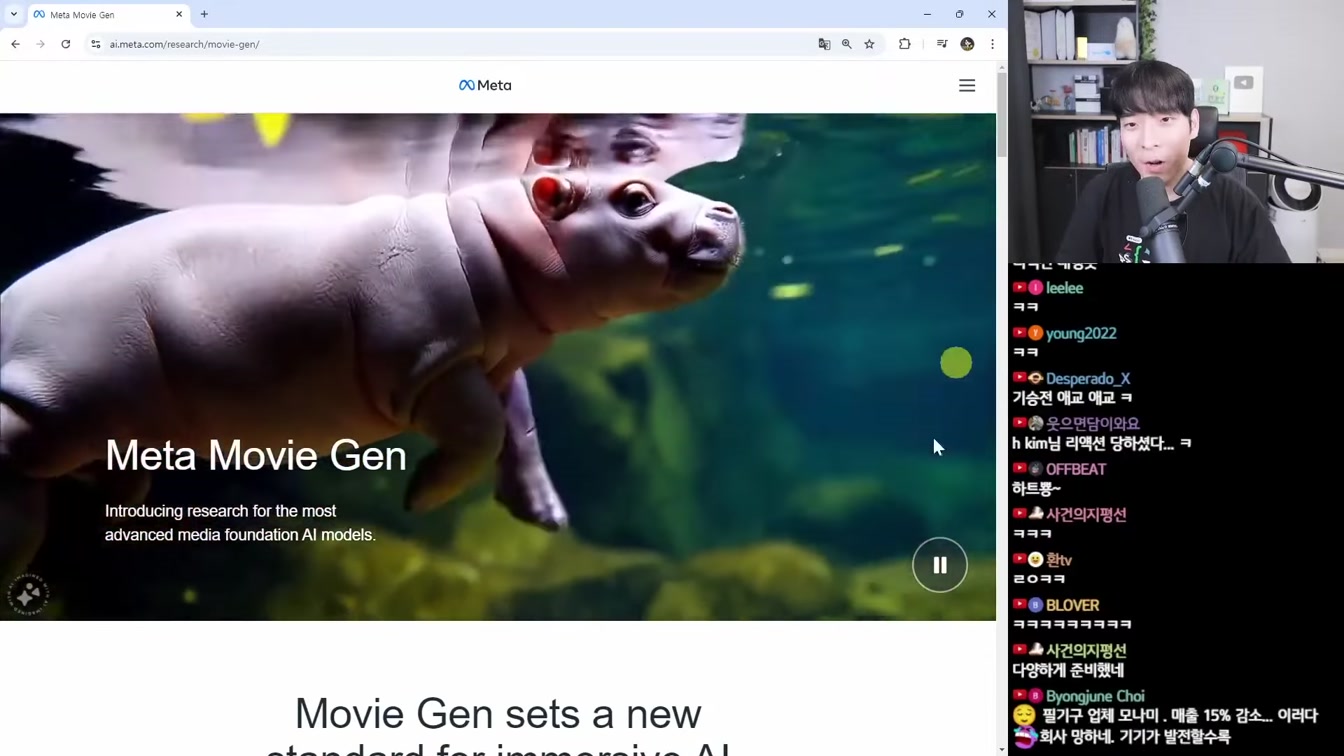Open the media control icon
Viewport: 1344px width, 756px height.
point(942,44)
